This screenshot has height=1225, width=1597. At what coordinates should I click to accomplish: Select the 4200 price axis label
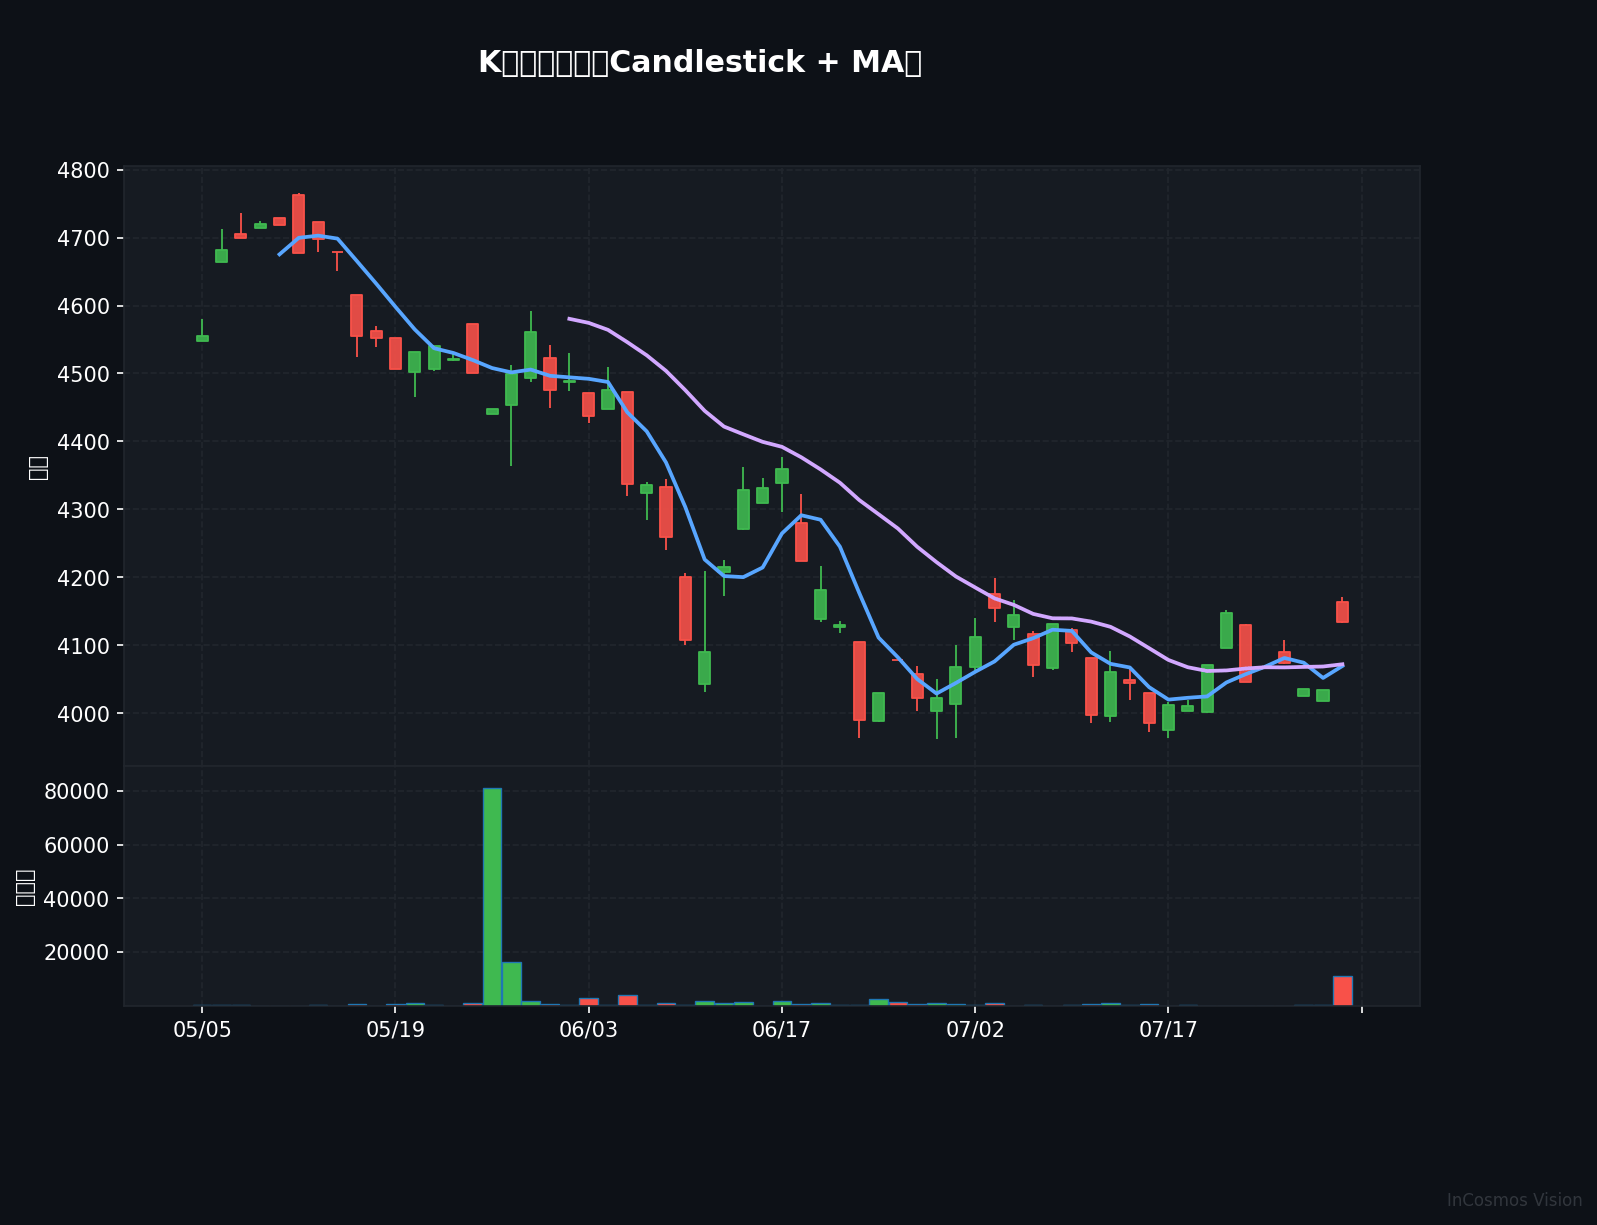click(x=84, y=578)
